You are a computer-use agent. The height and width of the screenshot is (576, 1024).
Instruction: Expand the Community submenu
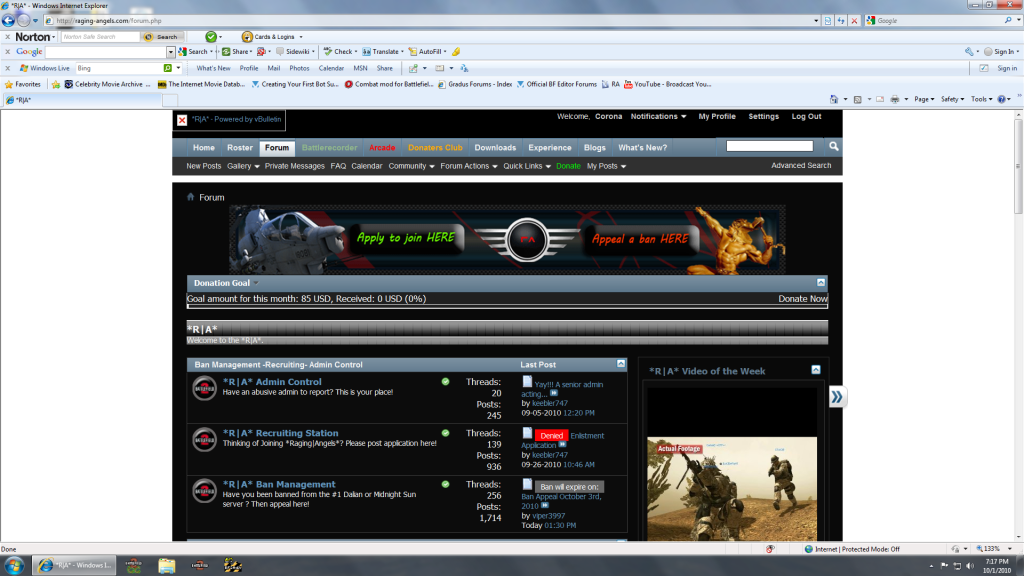[411, 166]
